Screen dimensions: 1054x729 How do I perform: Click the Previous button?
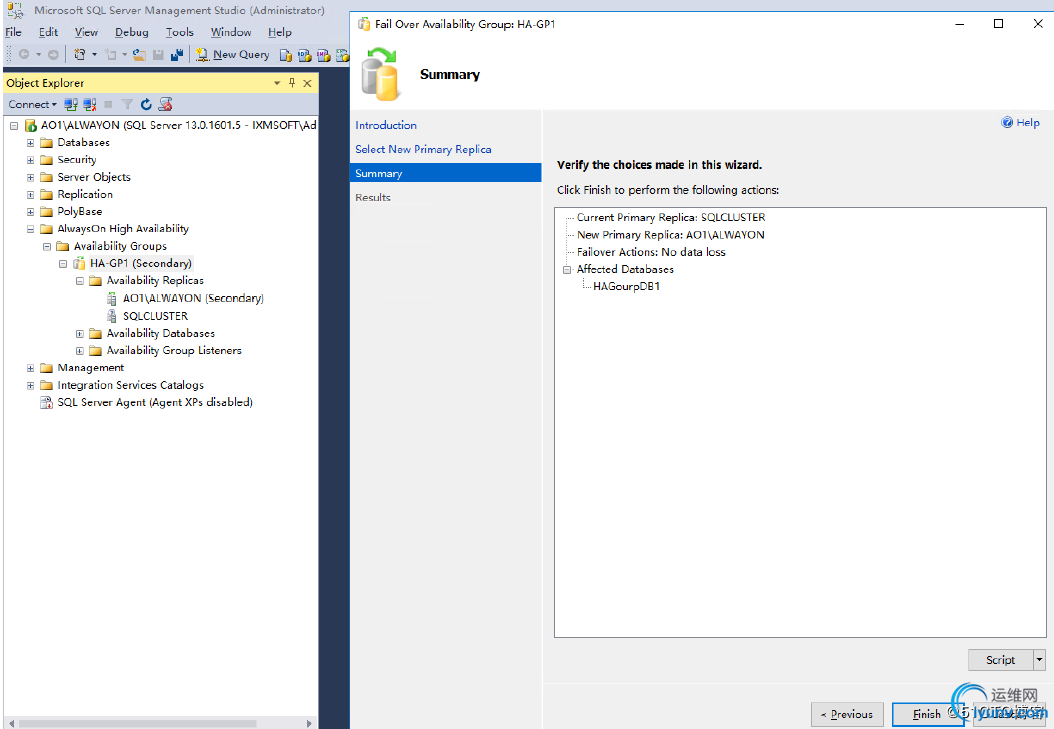(847, 714)
